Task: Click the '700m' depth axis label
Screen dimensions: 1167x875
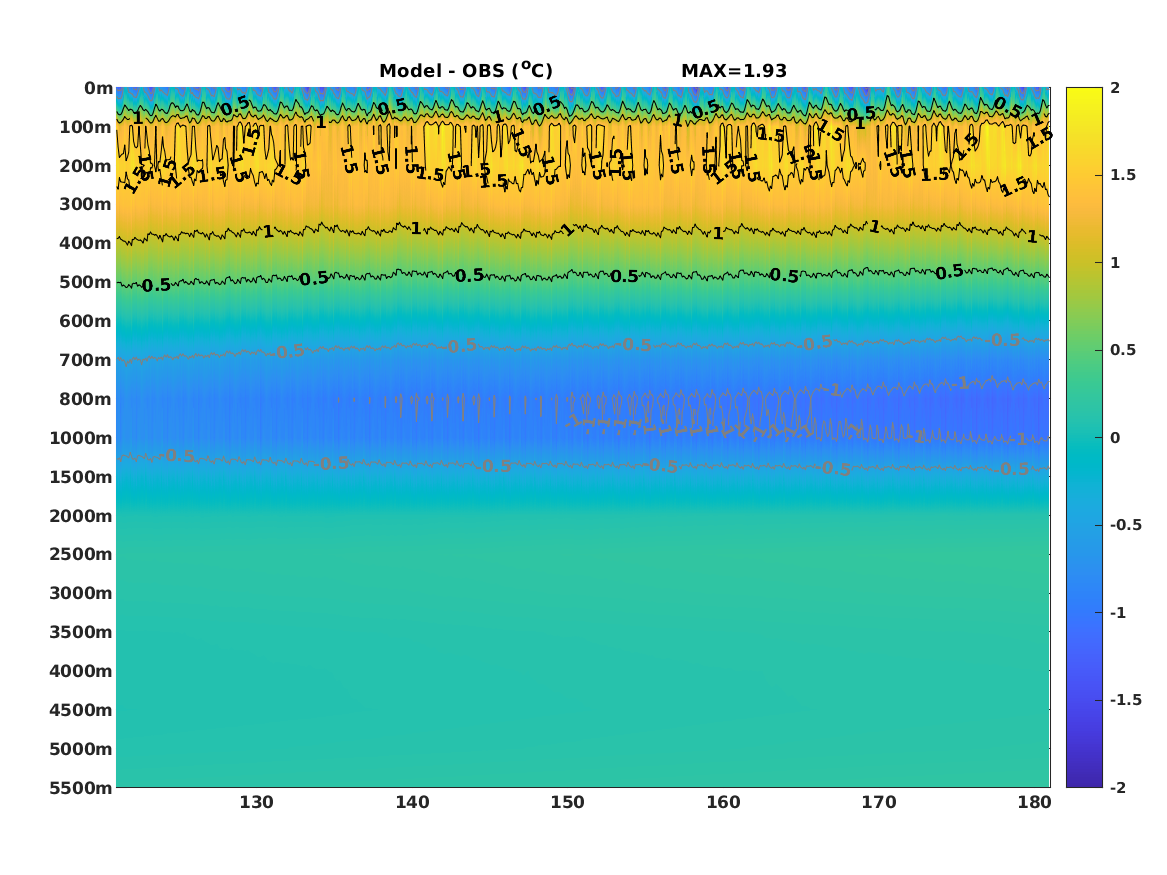Action: [x=86, y=360]
